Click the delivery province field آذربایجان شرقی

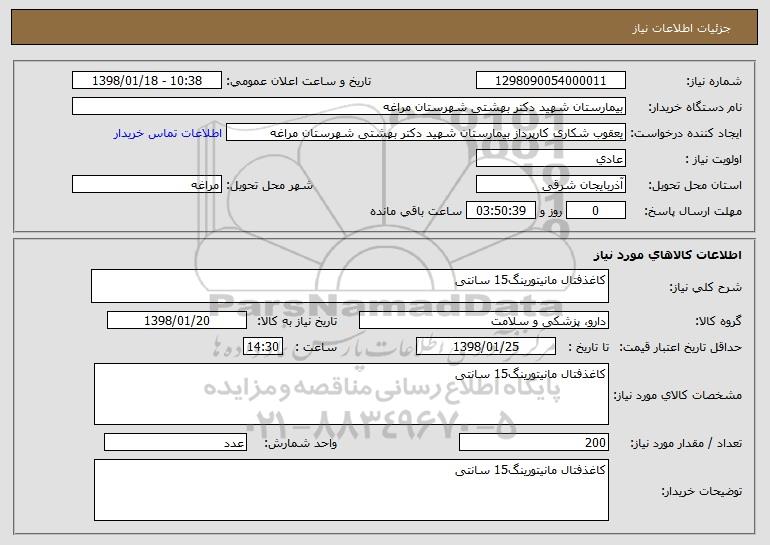[x=550, y=185]
